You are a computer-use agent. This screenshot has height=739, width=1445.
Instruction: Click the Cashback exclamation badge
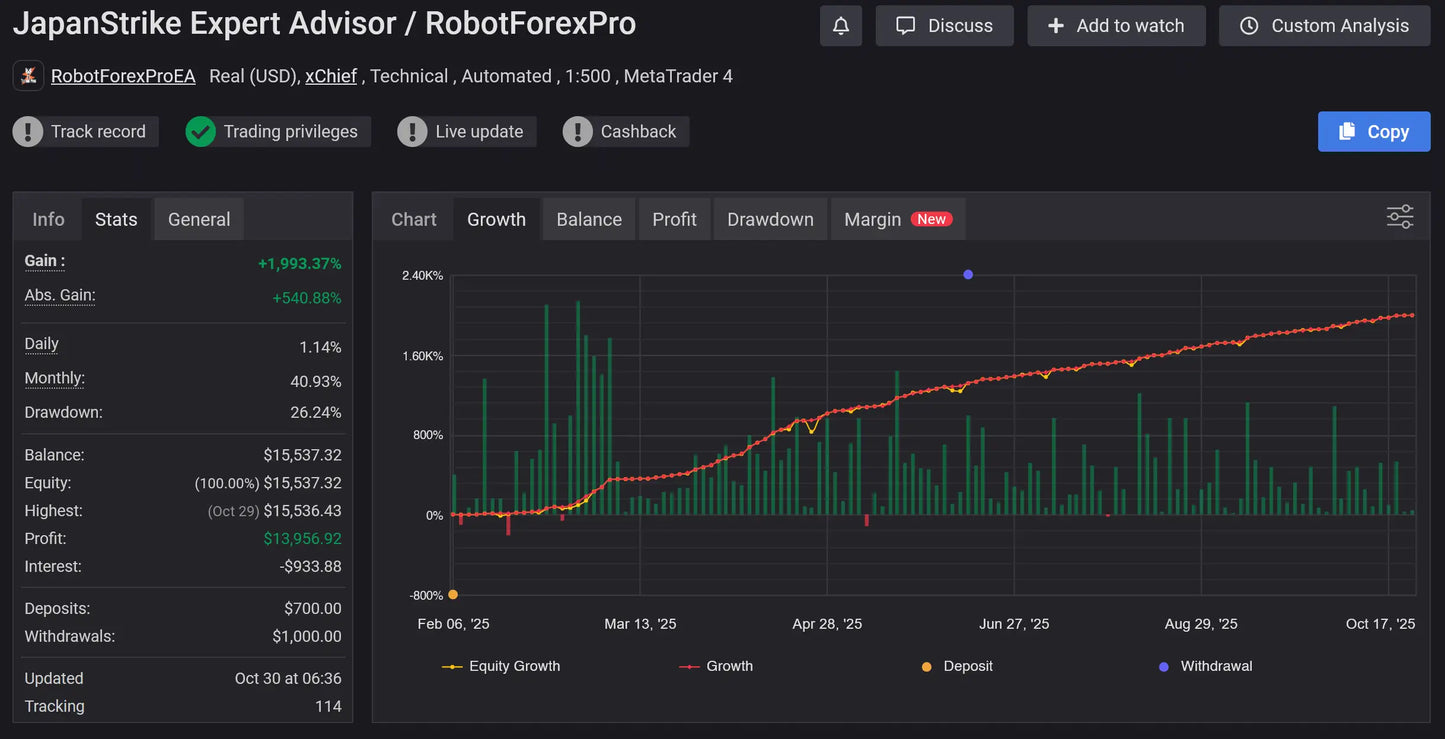[x=578, y=132]
